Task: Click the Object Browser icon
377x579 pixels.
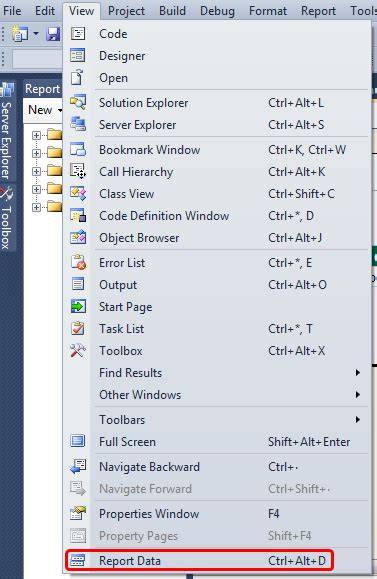Action: tap(78, 237)
